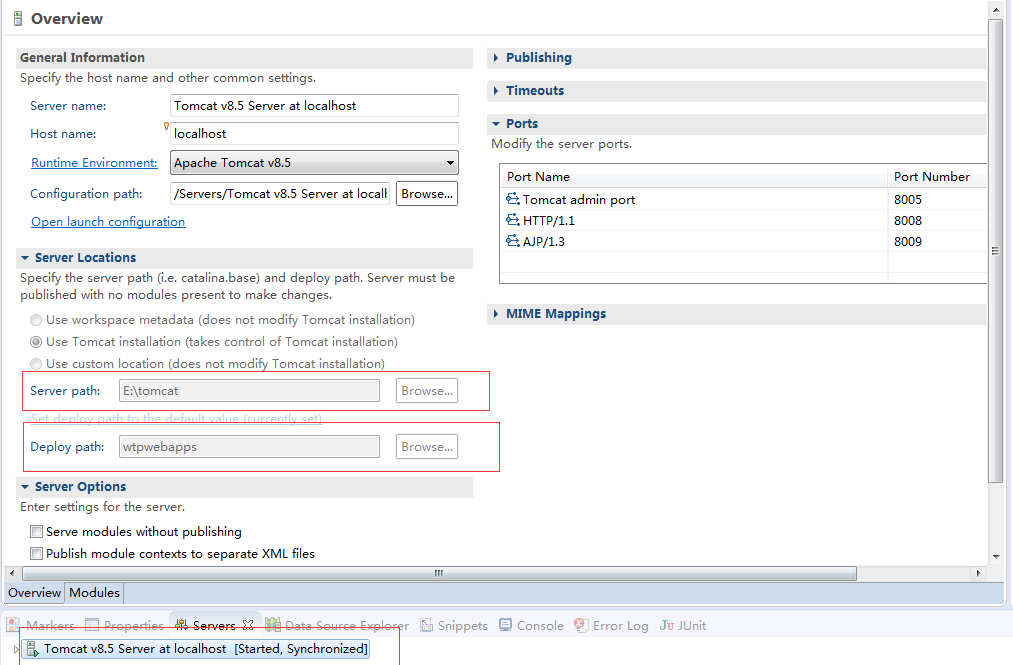Viewport: 1013px width, 665px height.
Task: Click the Server name input field
Action: [315, 105]
